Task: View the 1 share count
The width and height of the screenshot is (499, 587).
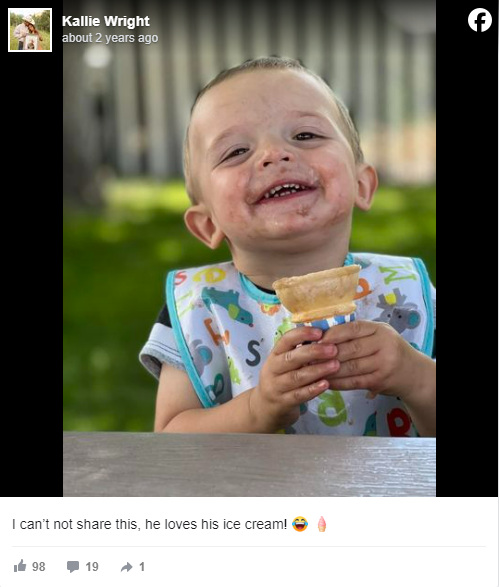Action: click(142, 566)
